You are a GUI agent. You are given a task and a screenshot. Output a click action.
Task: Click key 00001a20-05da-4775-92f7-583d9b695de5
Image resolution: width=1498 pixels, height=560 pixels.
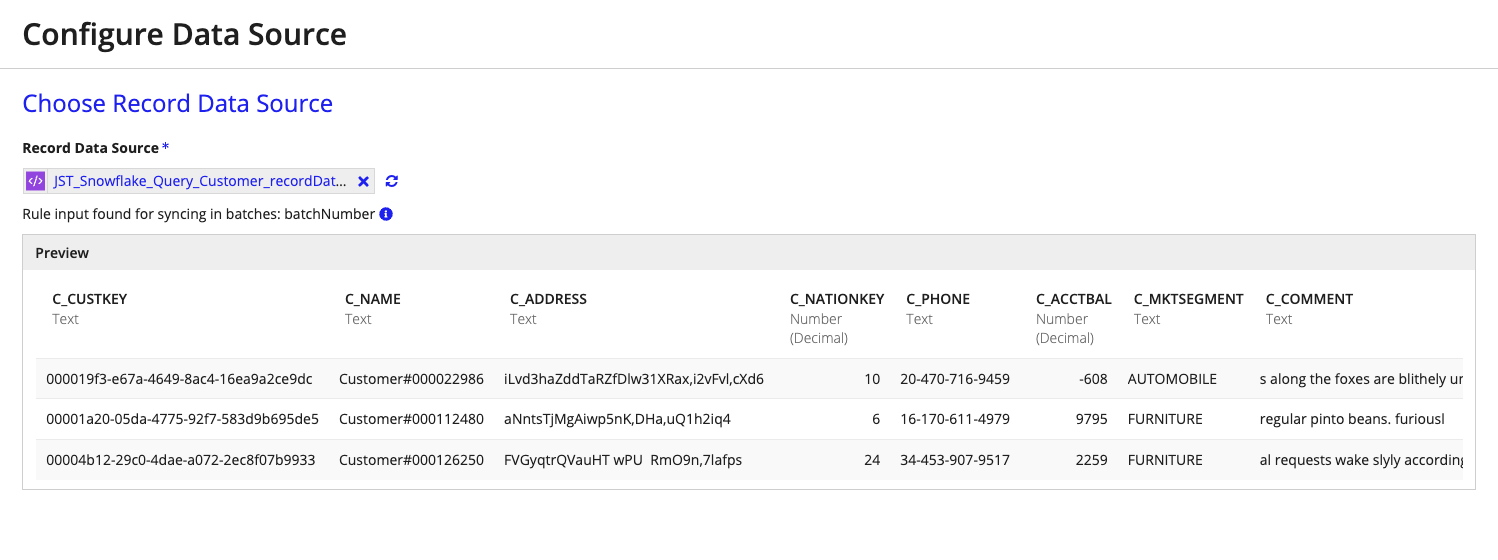183,419
